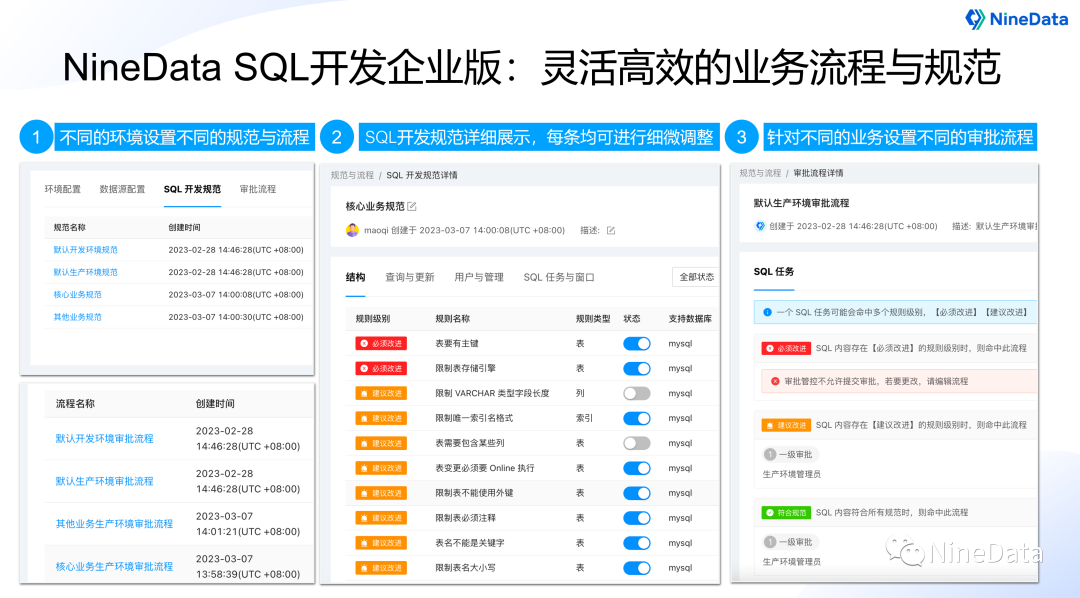Click red error icon before 审批管控不允许提交审批

click(x=775, y=381)
